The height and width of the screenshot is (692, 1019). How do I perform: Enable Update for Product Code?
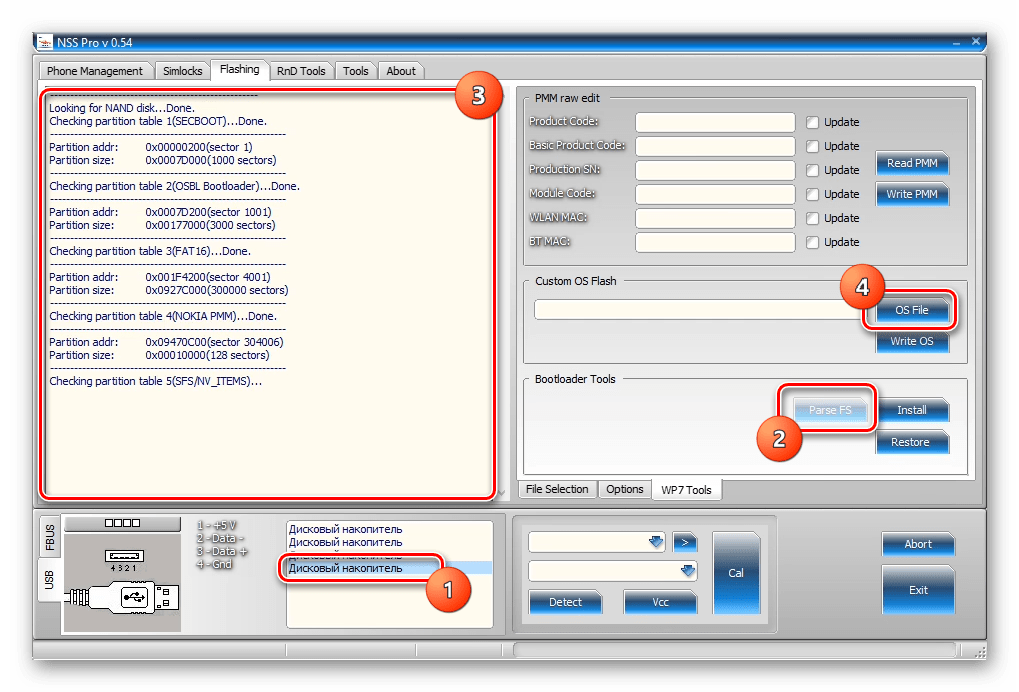812,122
